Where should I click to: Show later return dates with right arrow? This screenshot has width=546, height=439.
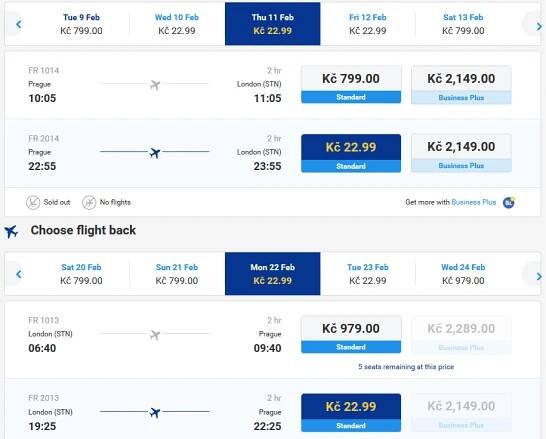[x=539, y=276]
